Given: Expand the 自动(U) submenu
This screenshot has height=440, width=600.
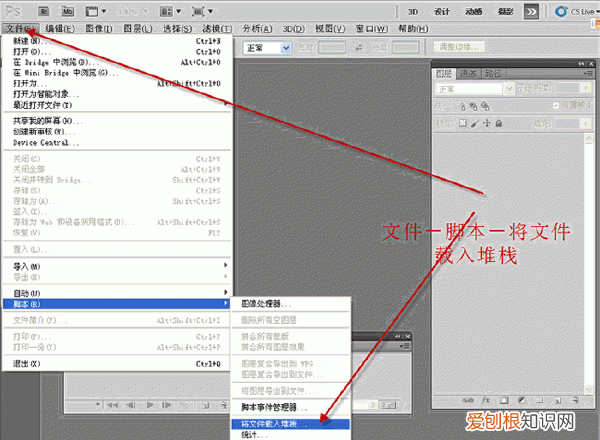Looking at the screenshot, I should (117, 293).
